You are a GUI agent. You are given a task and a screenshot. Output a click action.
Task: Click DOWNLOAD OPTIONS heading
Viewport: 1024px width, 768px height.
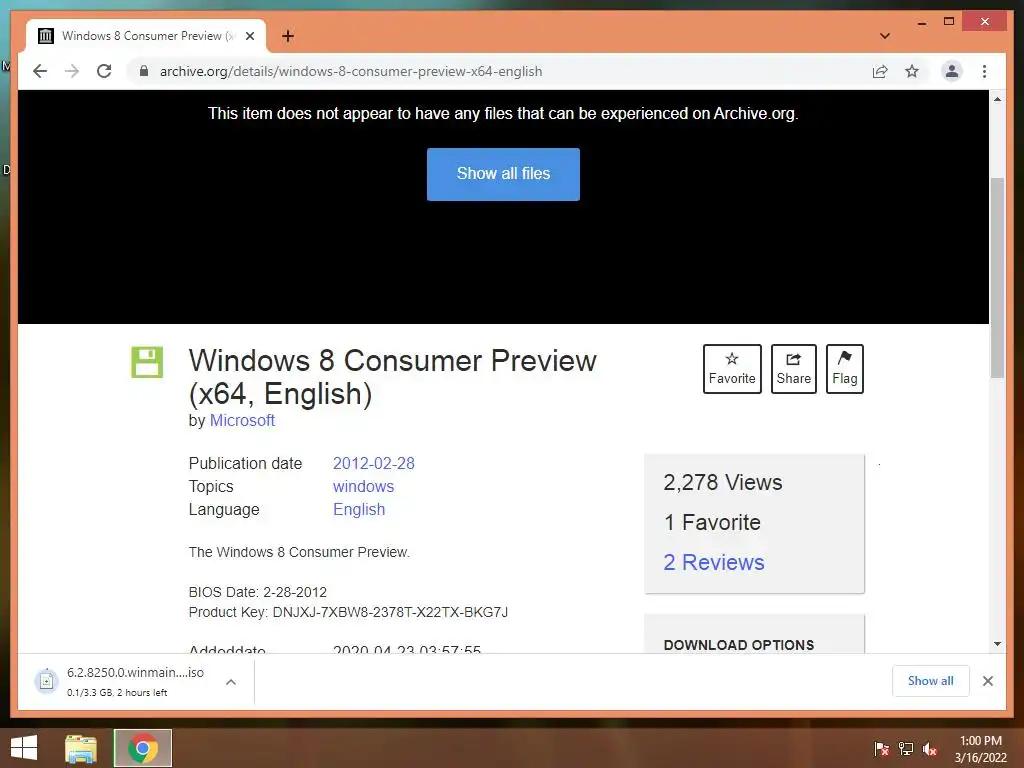[x=739, y=645]
